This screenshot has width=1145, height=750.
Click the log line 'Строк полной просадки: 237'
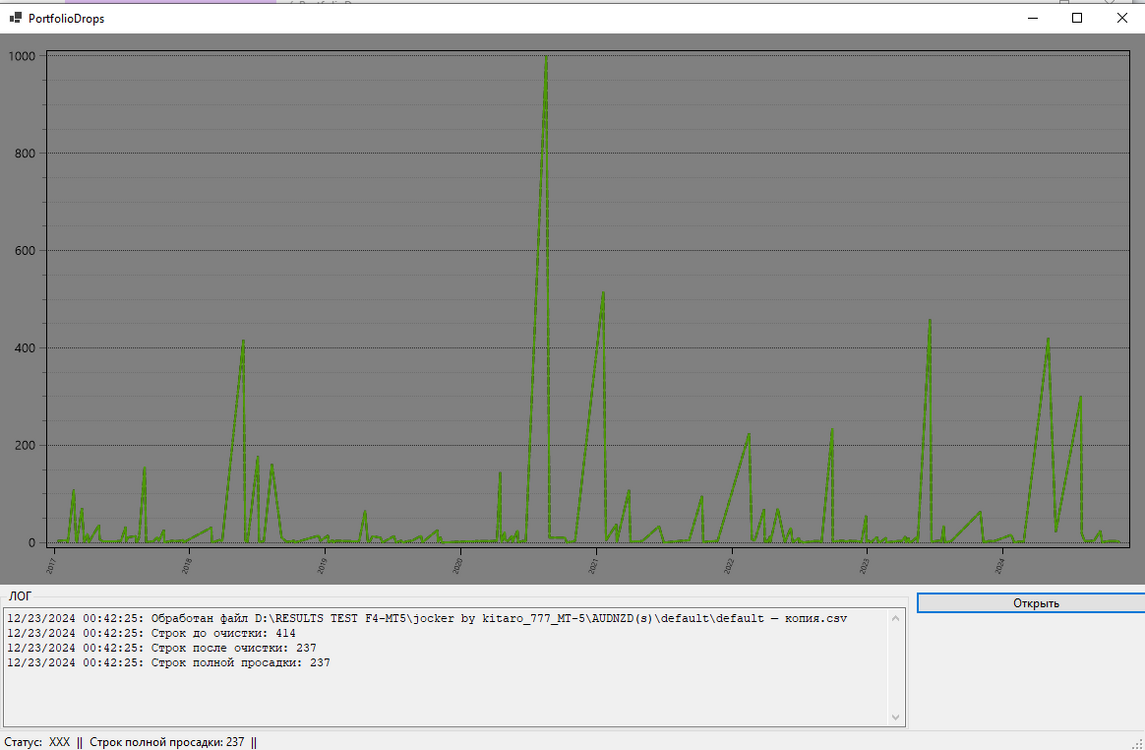coord(168,662)
